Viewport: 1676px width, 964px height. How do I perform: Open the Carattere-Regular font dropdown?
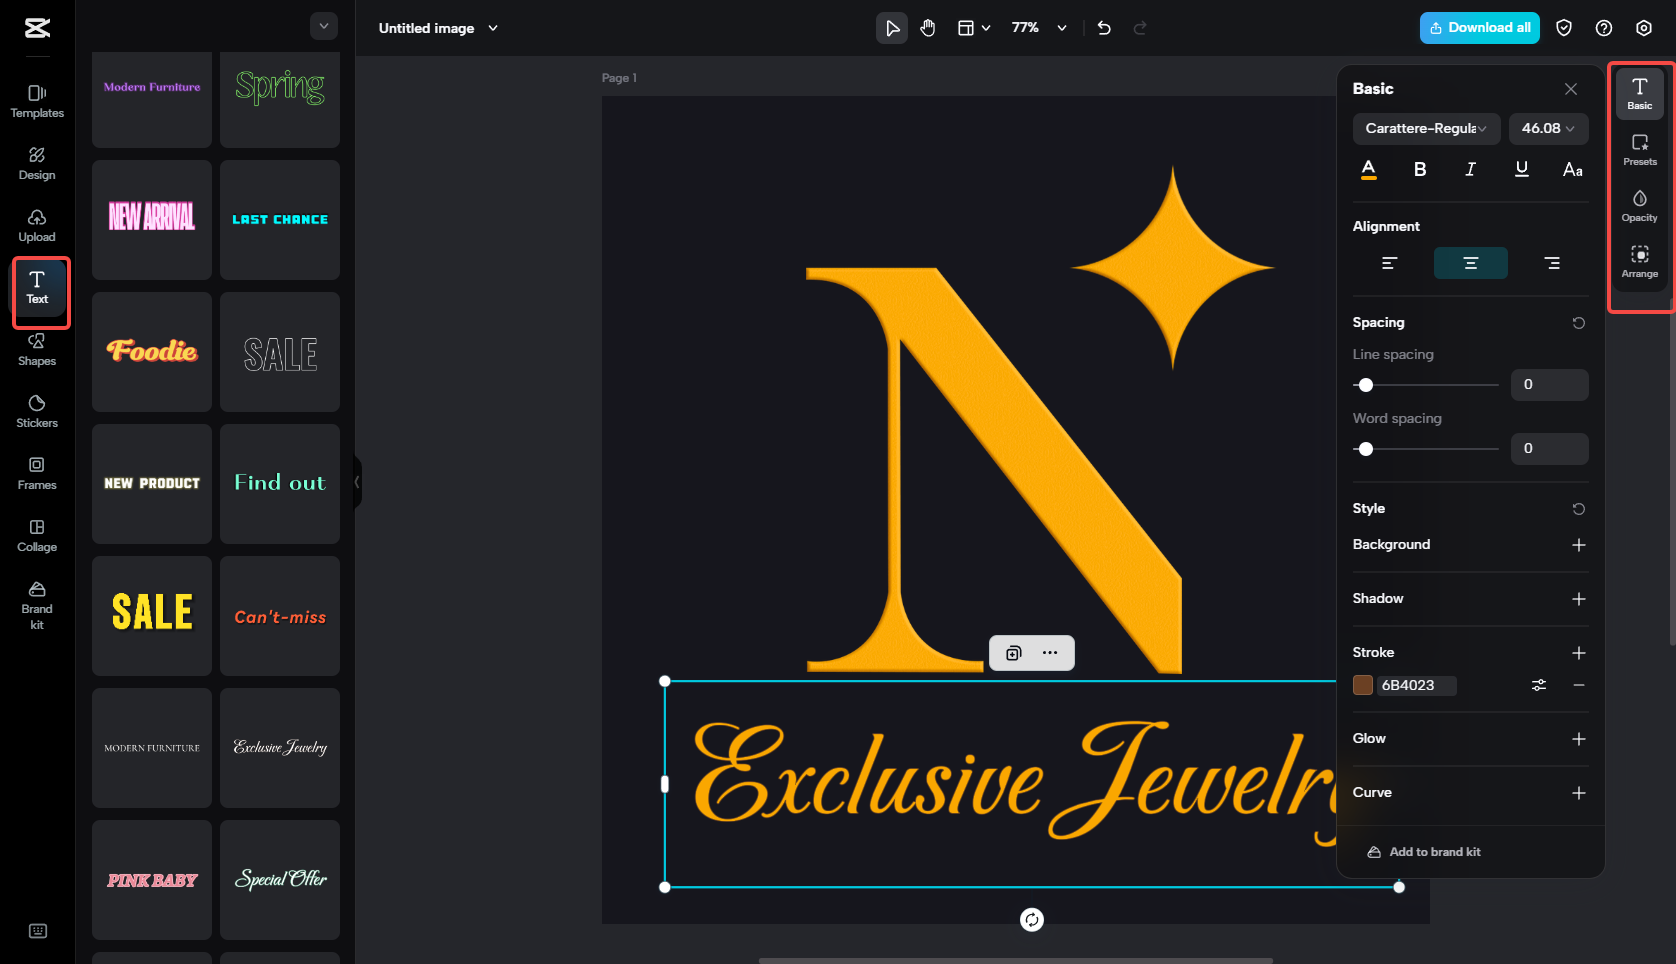1426,128
